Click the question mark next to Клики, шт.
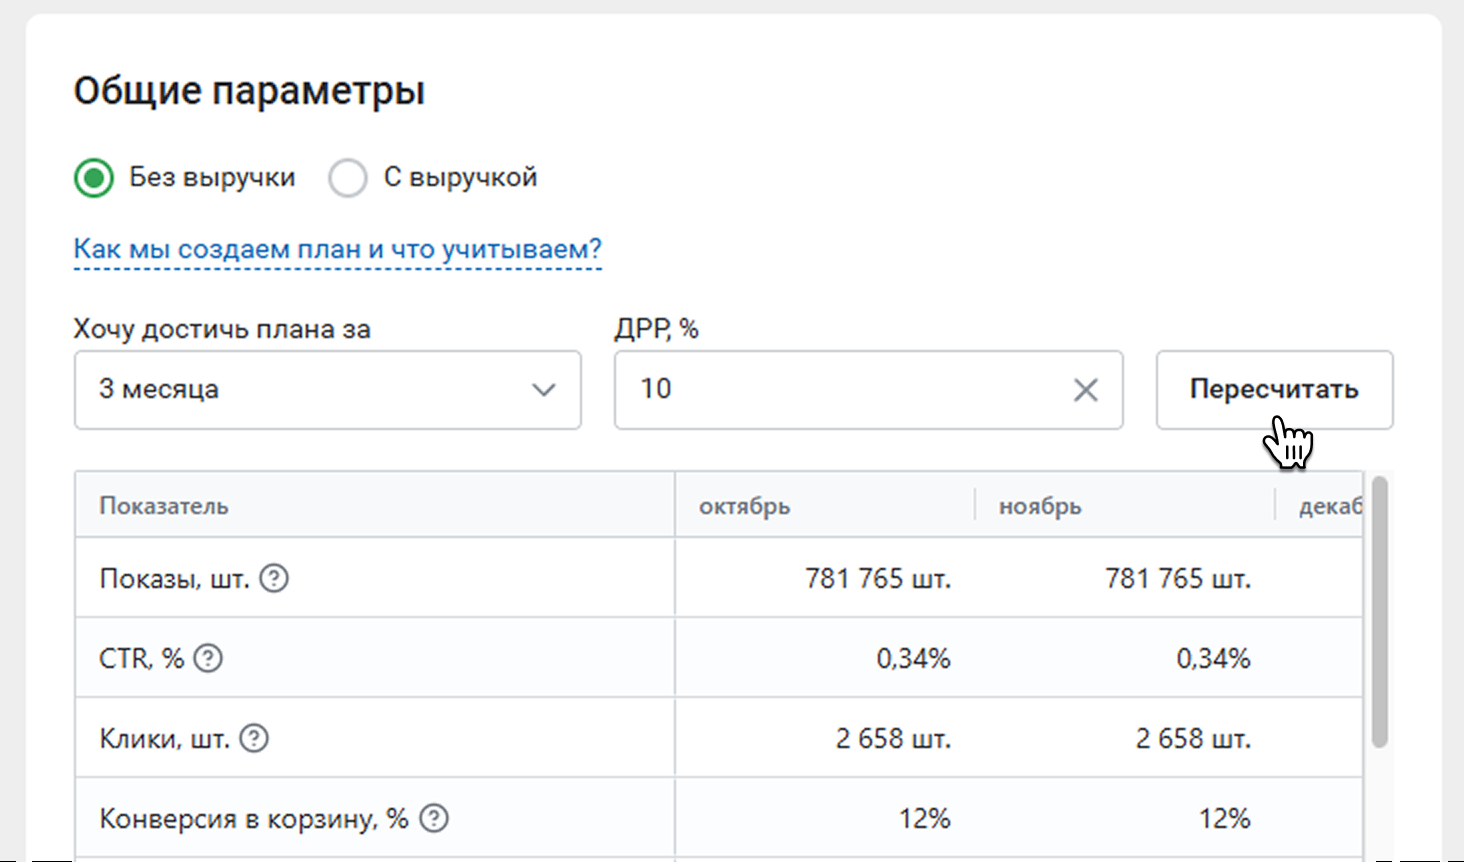 tap(254, 738)
